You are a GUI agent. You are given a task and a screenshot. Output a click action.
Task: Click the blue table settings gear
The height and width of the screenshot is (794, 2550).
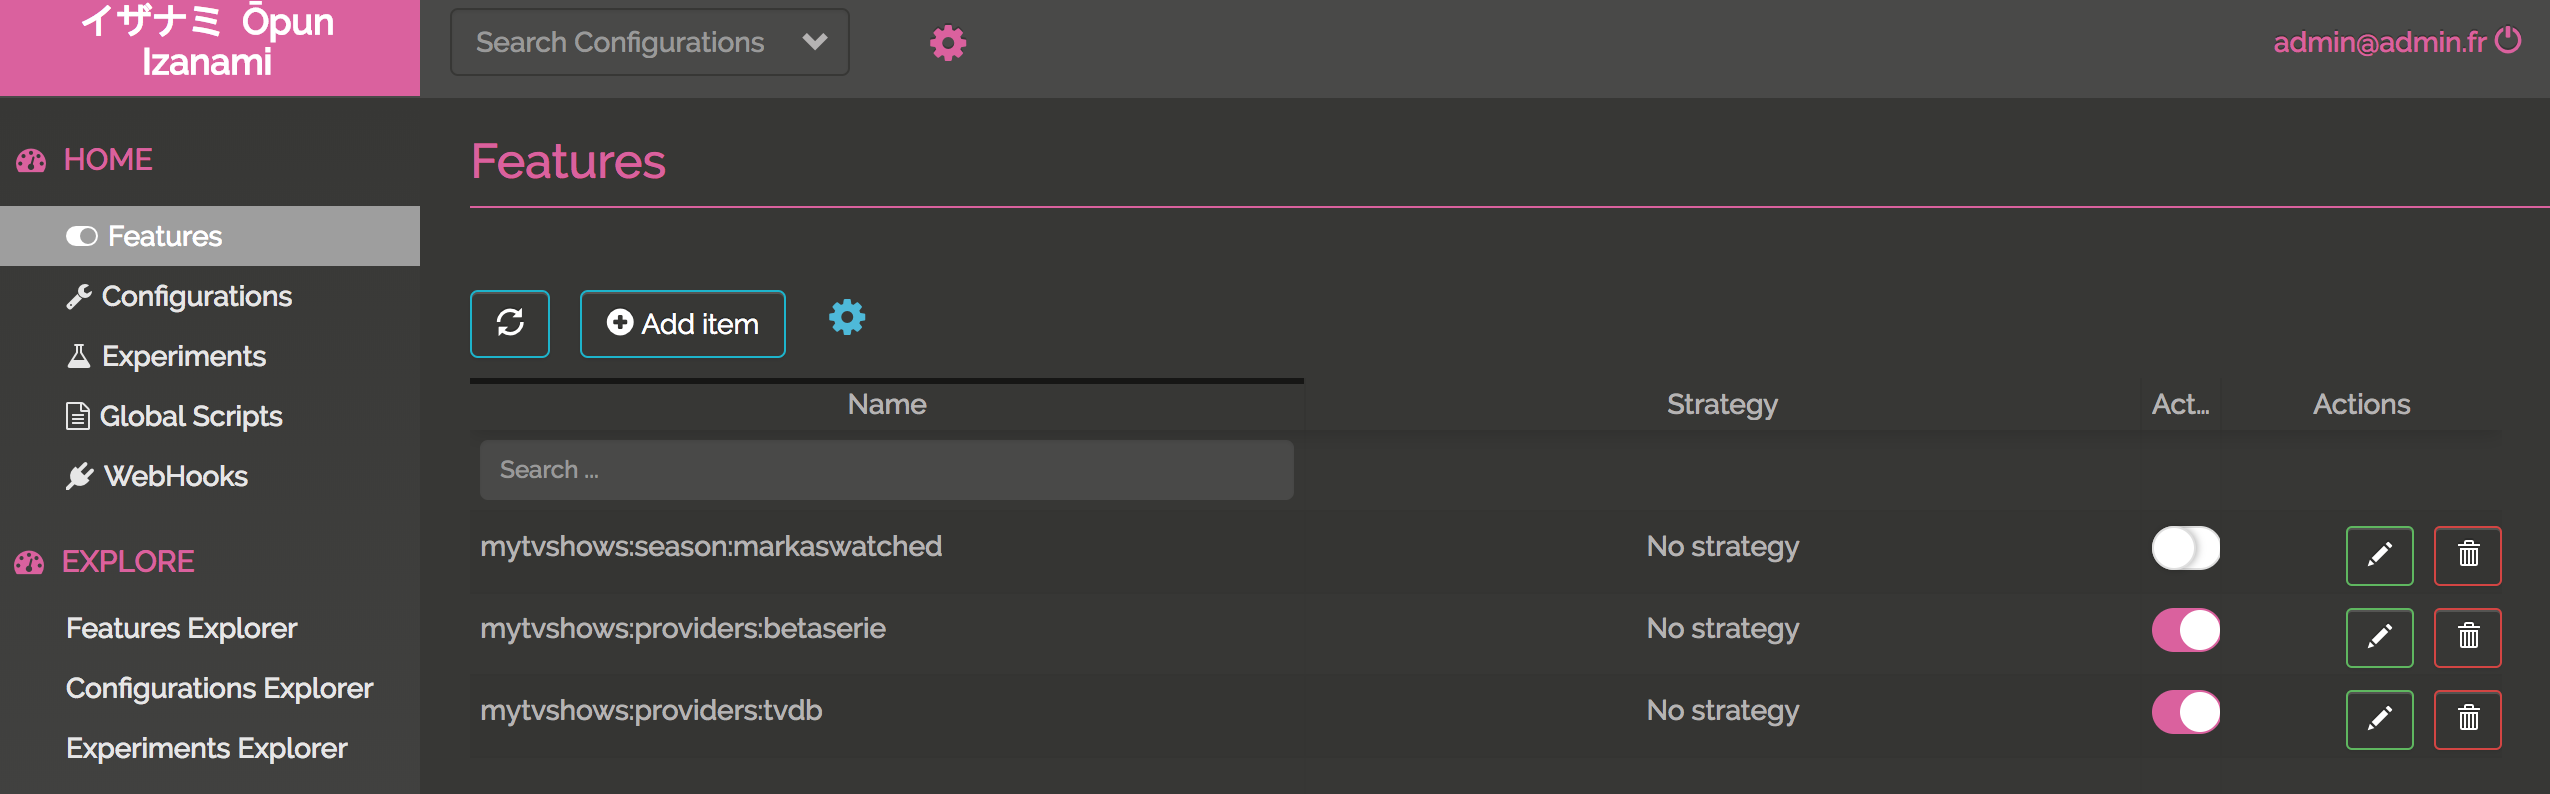847,318
